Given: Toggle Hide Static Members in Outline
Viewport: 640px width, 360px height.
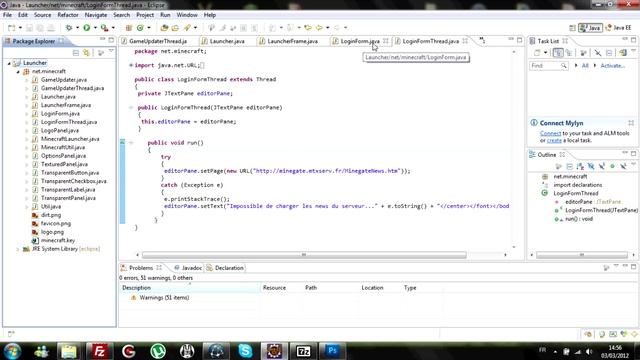Looking at the screenshot, I should pos(602,166).
